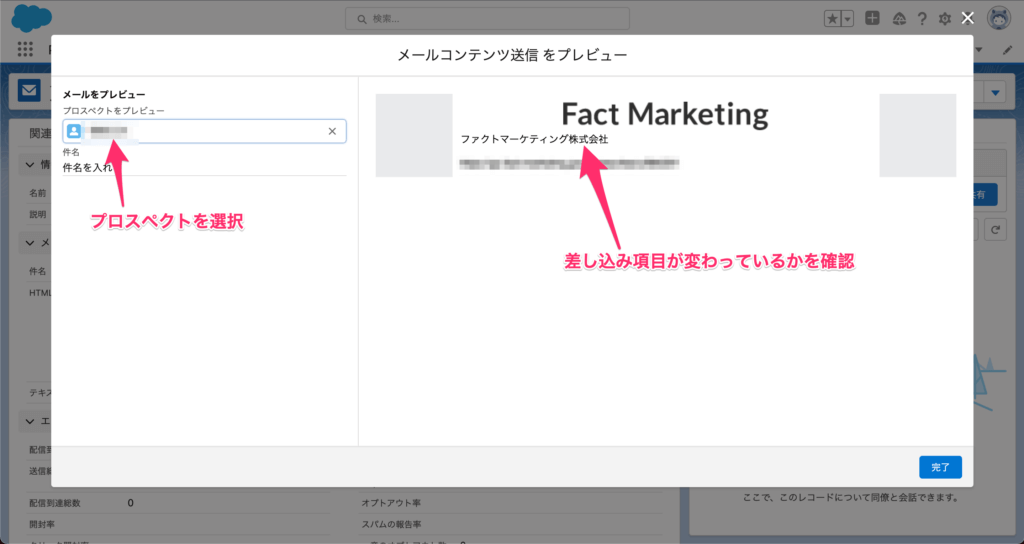Screen dimensions: 1024x544
Task: Click the global 検索 search box
Action: (487, 18)
